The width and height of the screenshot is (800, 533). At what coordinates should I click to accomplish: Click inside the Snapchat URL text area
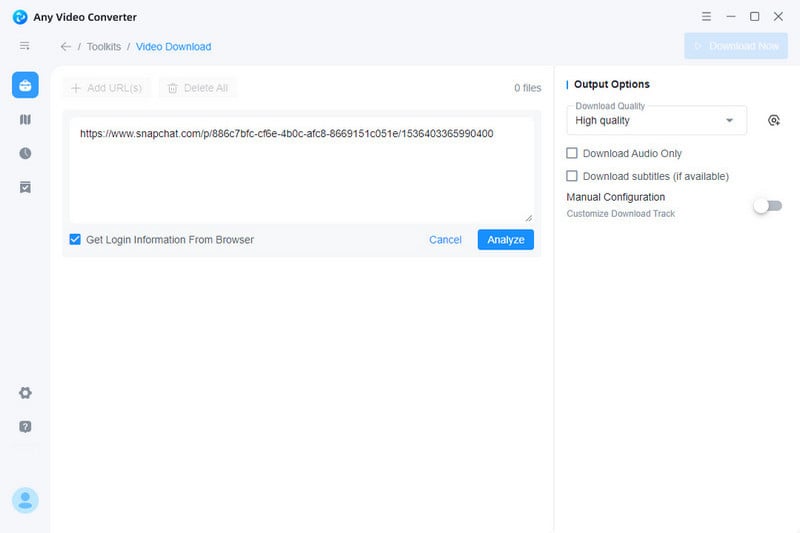[302, 170]
